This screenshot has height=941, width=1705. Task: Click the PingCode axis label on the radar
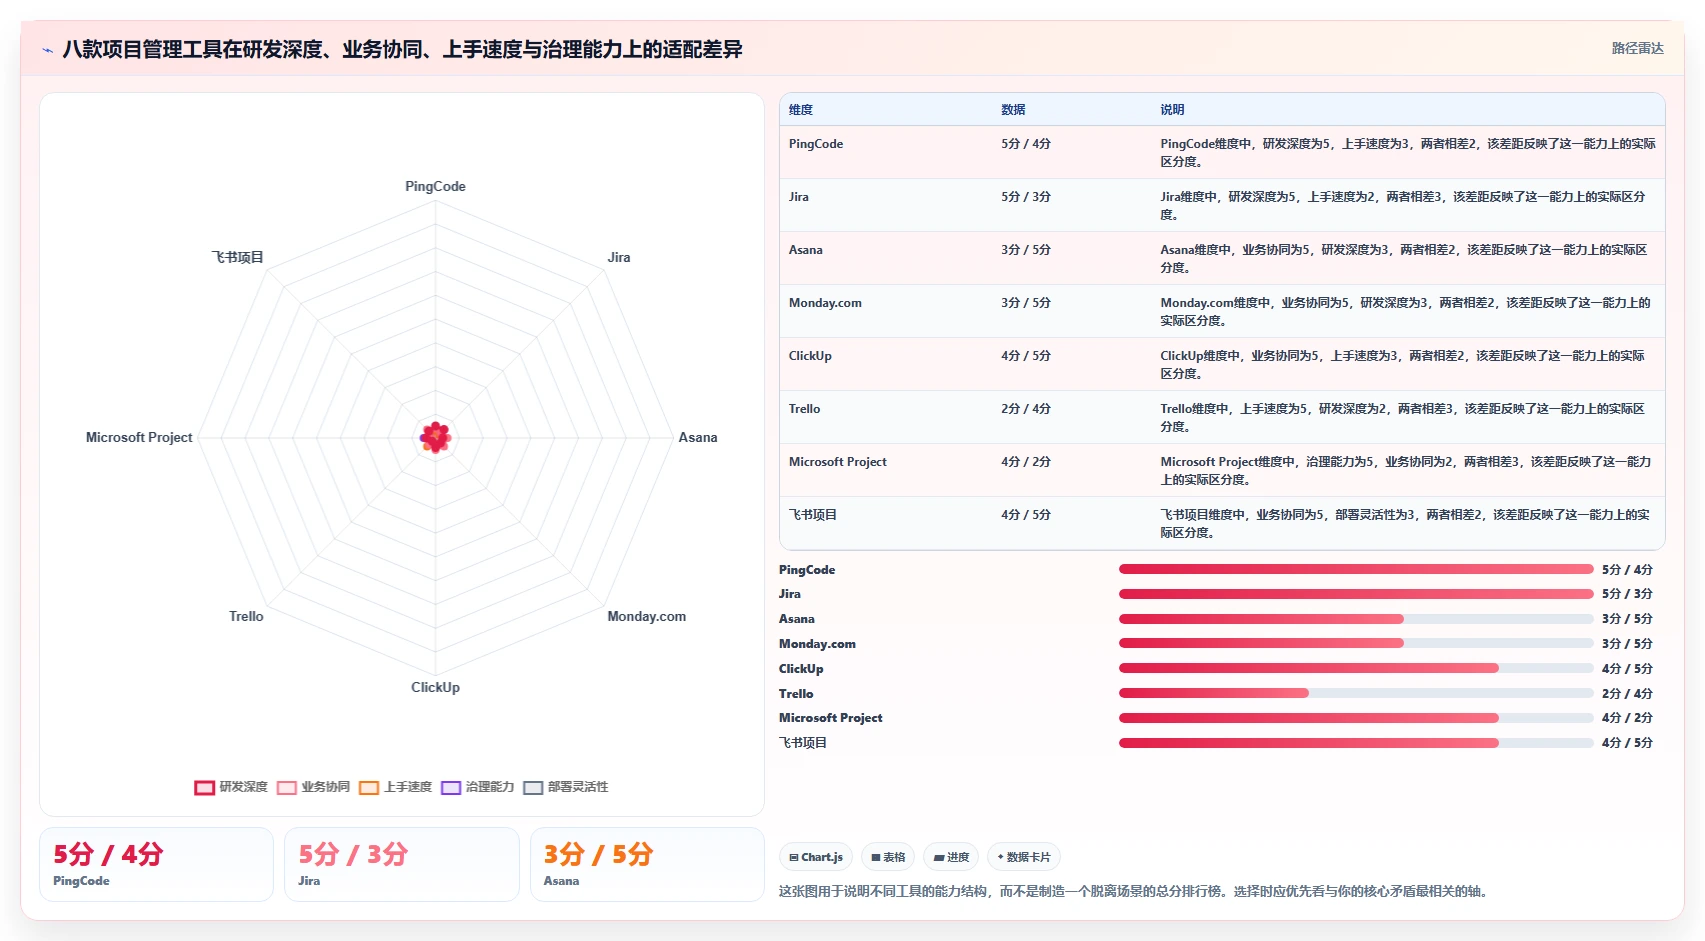[435, 186]
